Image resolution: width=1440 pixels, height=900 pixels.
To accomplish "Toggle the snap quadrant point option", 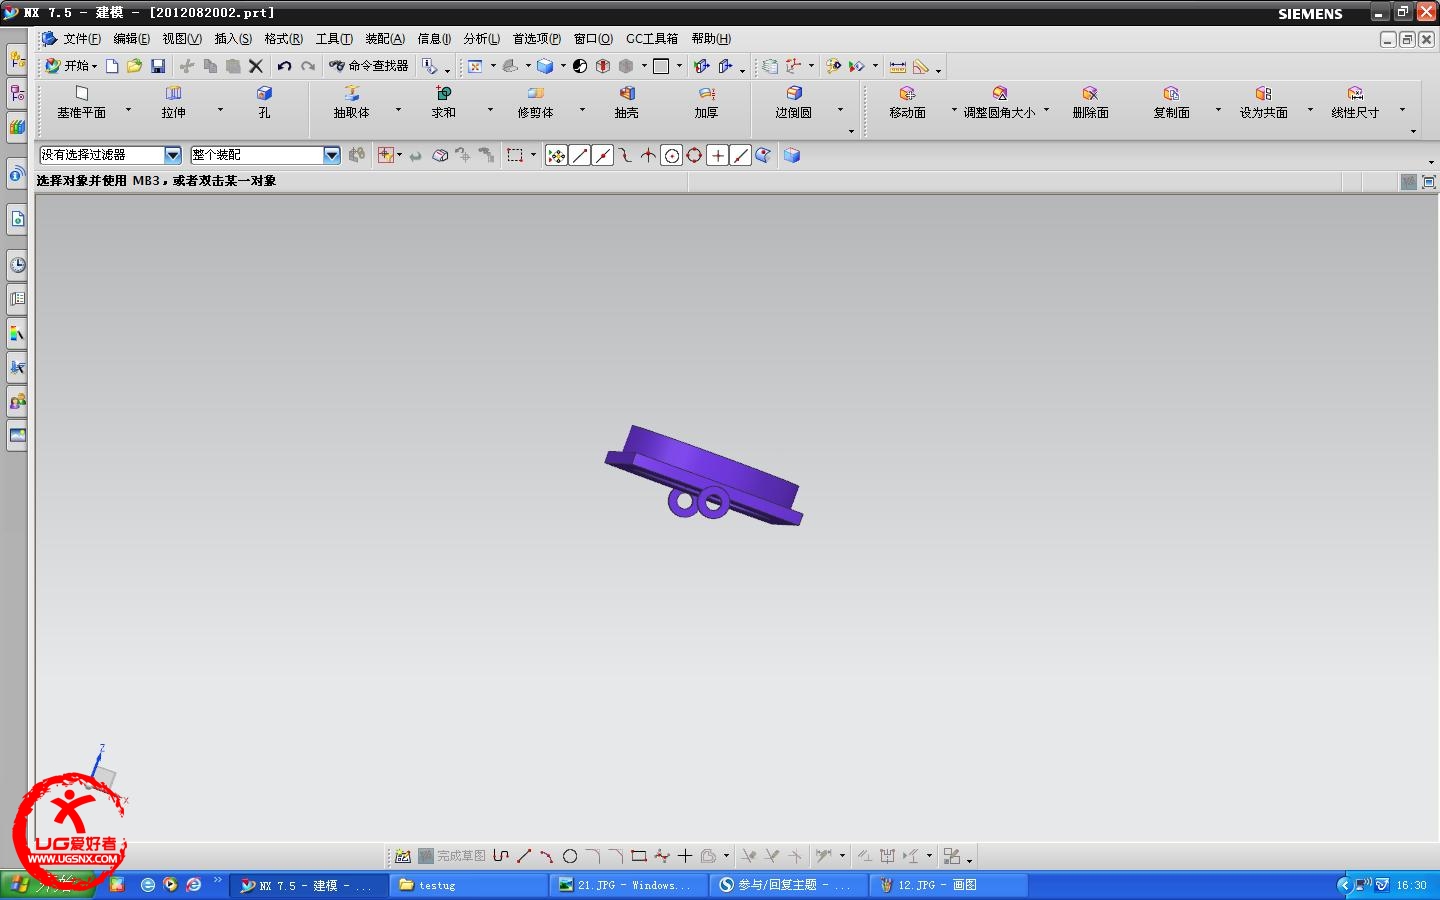I will (x=694, y=155).
